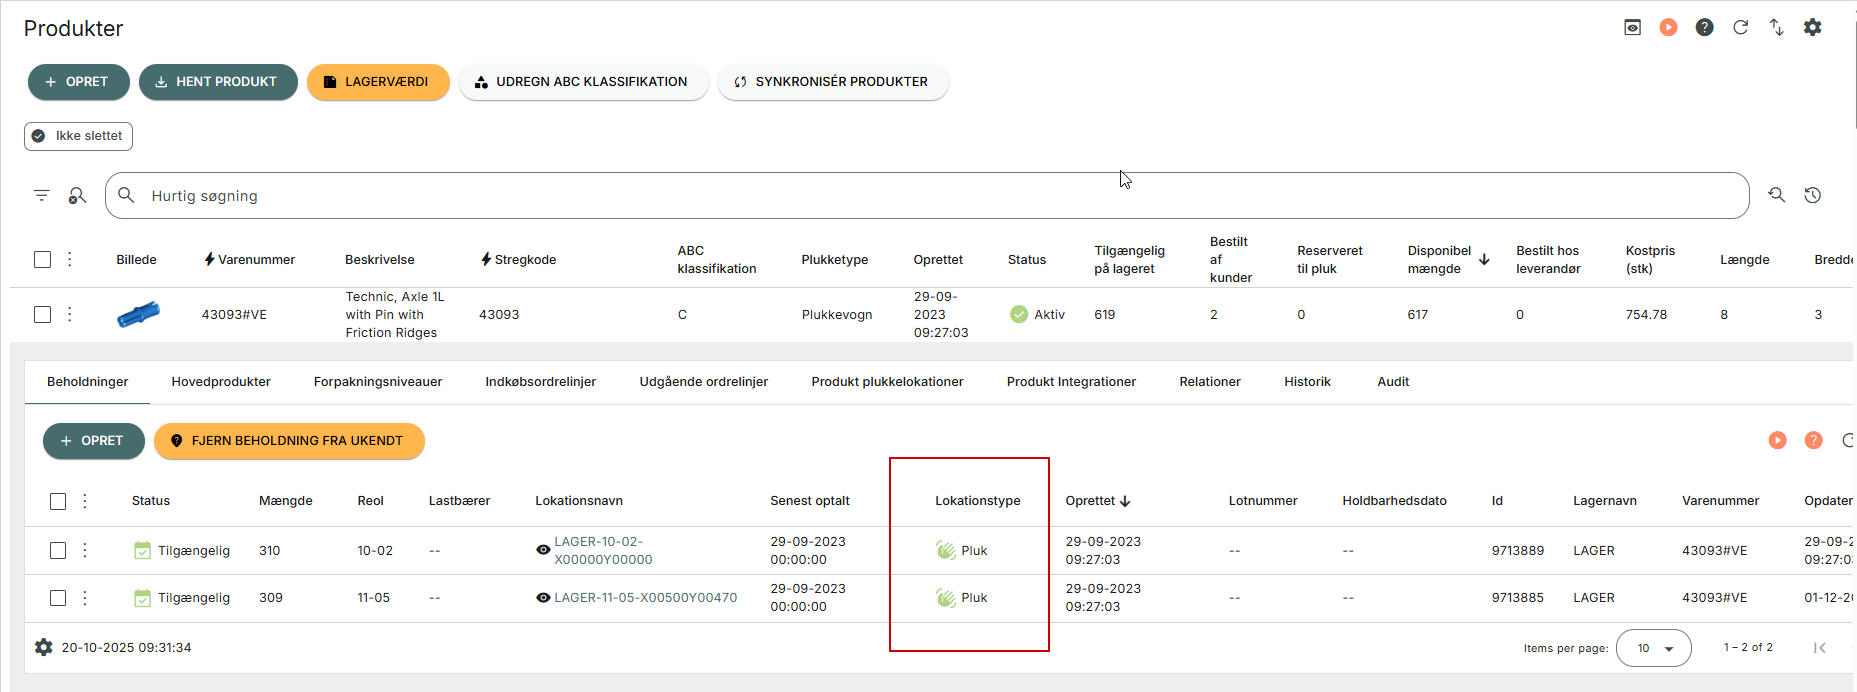Viewport: 1857px width, 692px height.
Task: Open the blue axle product thumbnail
Action: tap(138, 314)
